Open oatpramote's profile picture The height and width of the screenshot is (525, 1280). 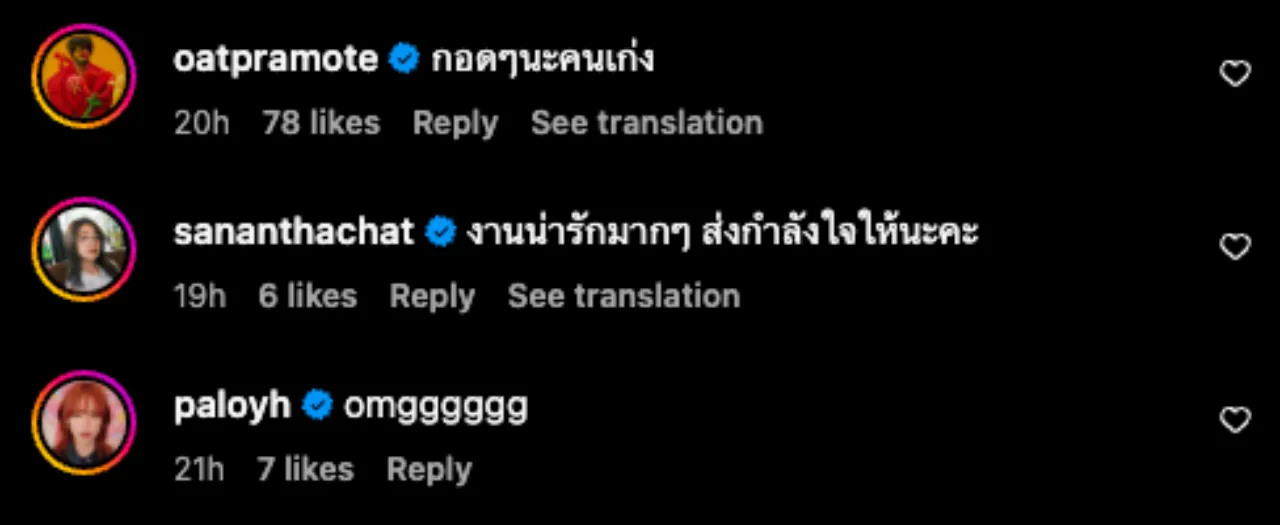click(83, 76)
